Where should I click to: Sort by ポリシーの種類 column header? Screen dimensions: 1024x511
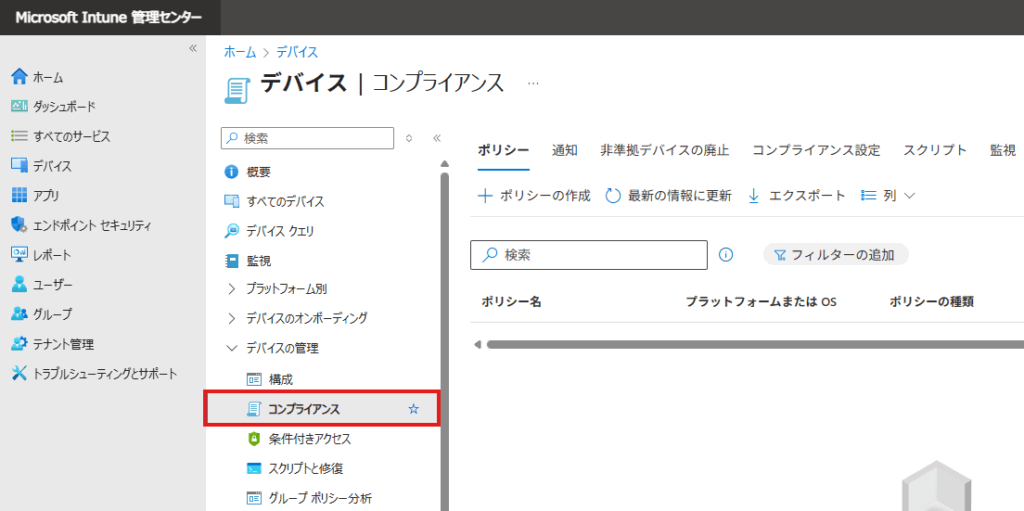click(x=932, y=301)
